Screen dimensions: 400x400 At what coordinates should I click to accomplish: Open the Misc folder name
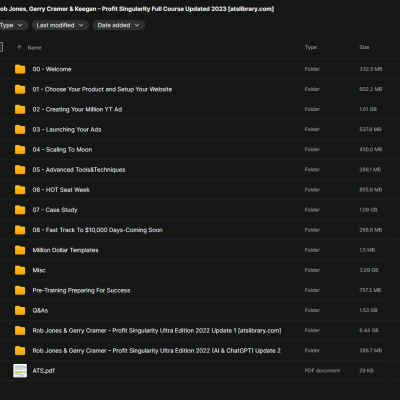pyautogui.click(x=39, y=270)
